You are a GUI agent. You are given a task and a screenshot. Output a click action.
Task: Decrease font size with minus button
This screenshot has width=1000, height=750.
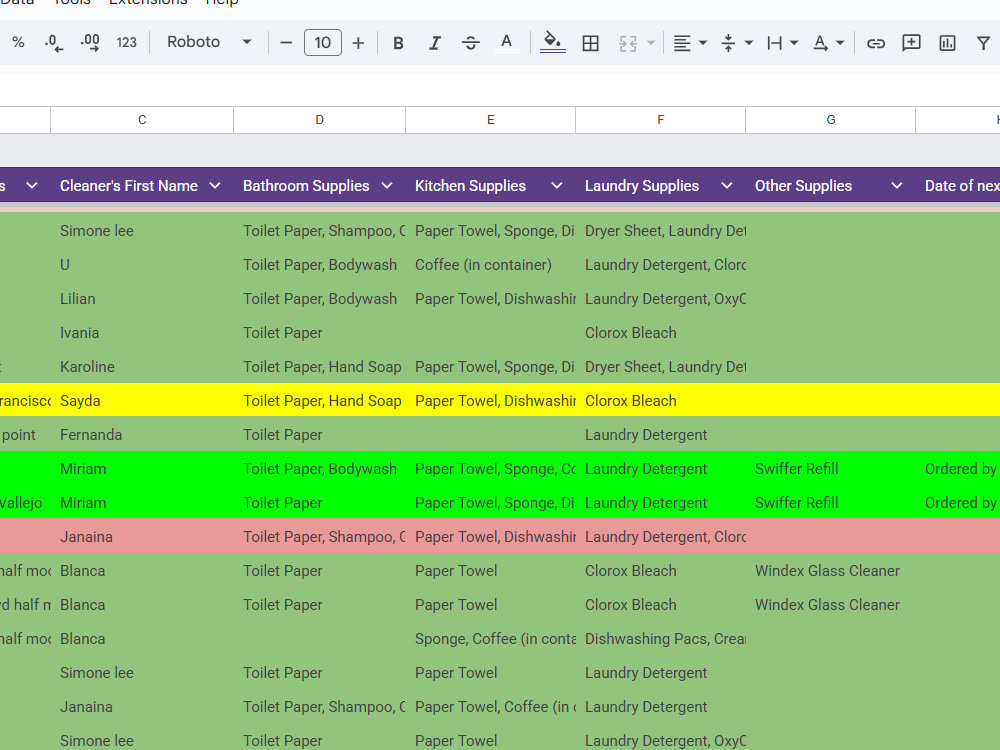pos(286,43)
